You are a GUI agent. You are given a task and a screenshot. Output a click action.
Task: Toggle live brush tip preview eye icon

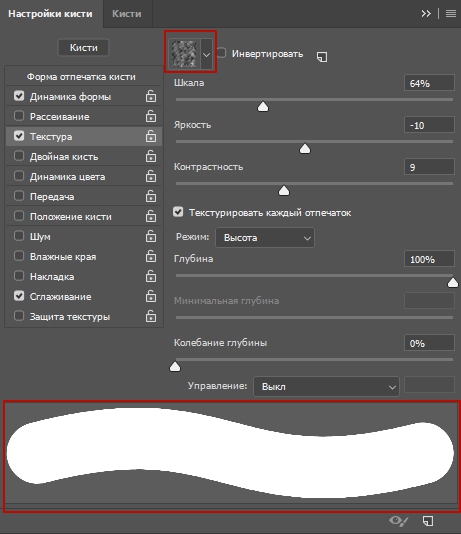click(x=398, y=521)
